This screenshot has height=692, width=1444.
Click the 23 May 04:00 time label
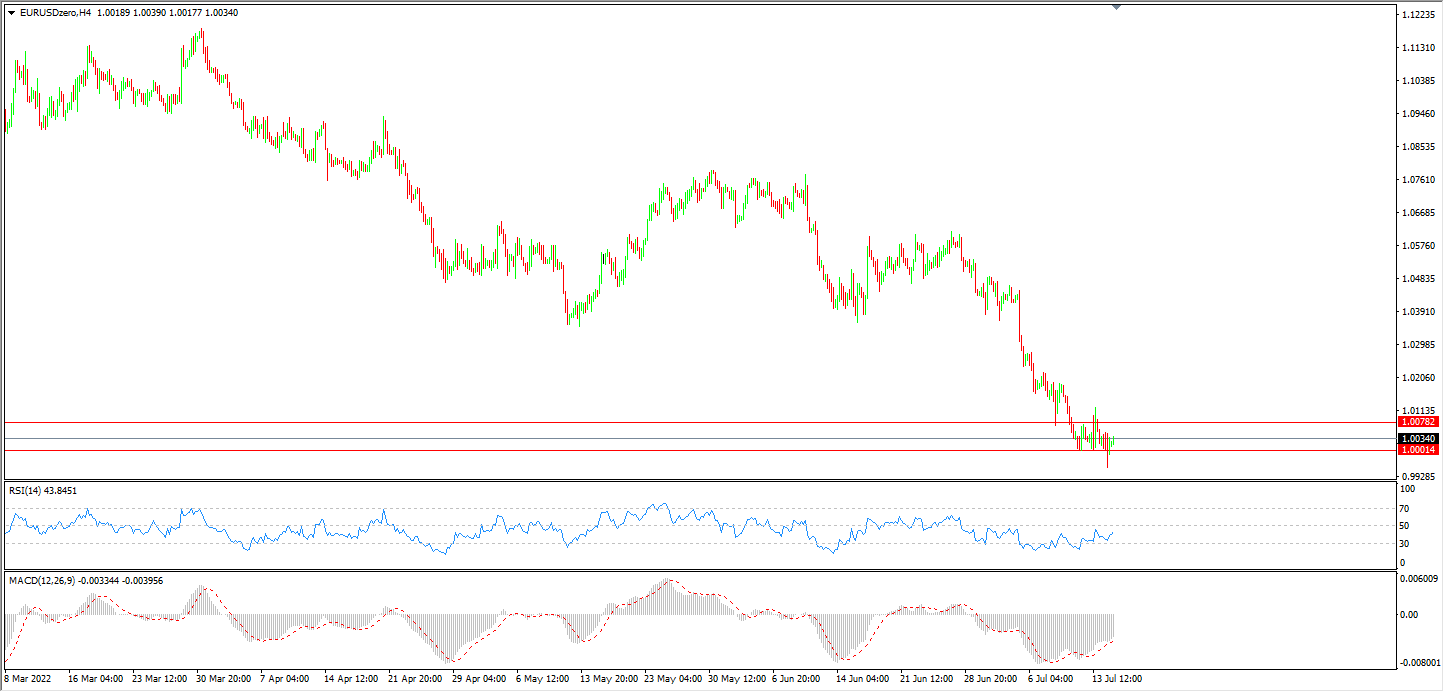[671, 678]
